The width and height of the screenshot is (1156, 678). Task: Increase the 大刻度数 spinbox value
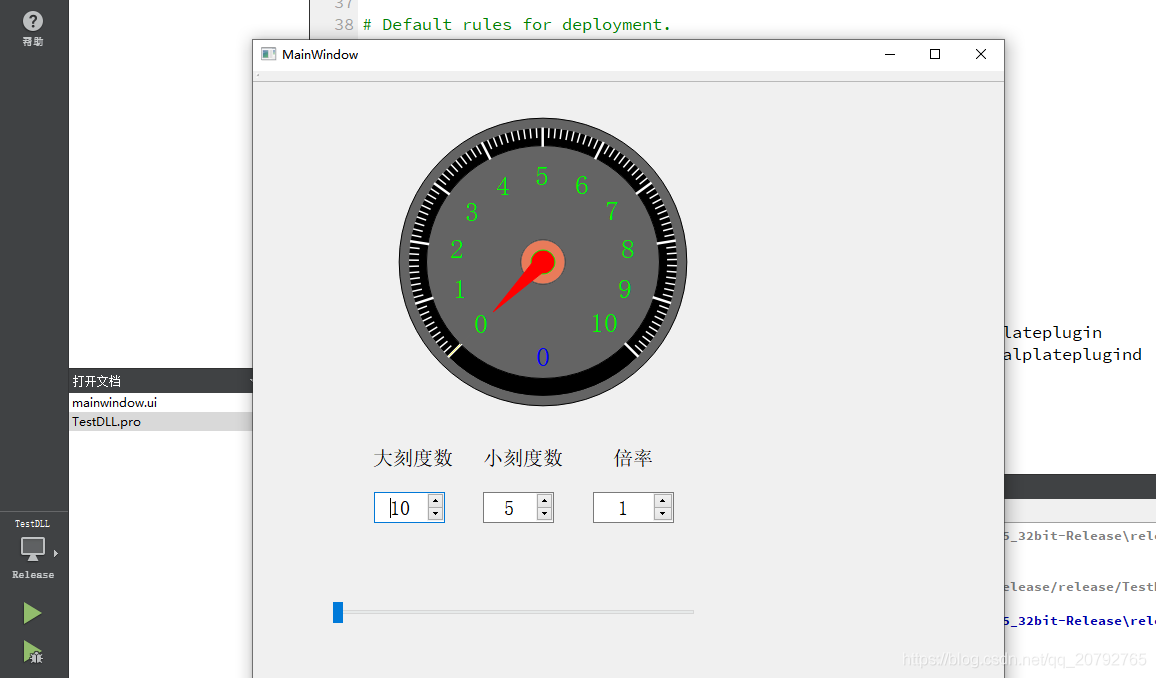(436, 500)
